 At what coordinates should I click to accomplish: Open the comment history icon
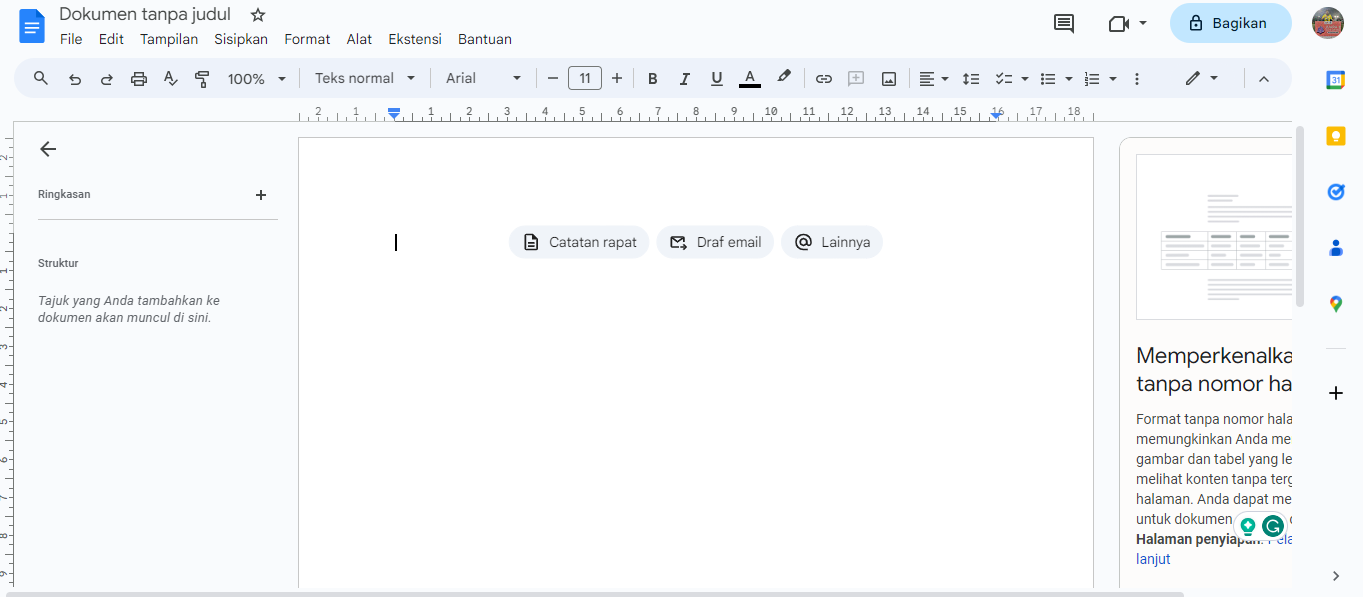1064,23
